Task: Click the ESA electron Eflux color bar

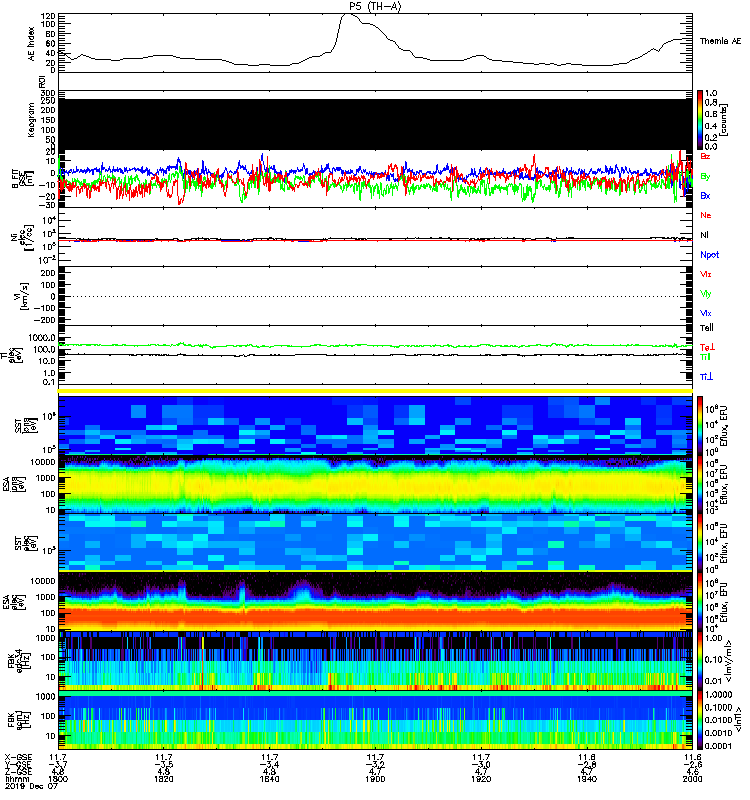Action: pyautogui.click(x=700, y=602)
